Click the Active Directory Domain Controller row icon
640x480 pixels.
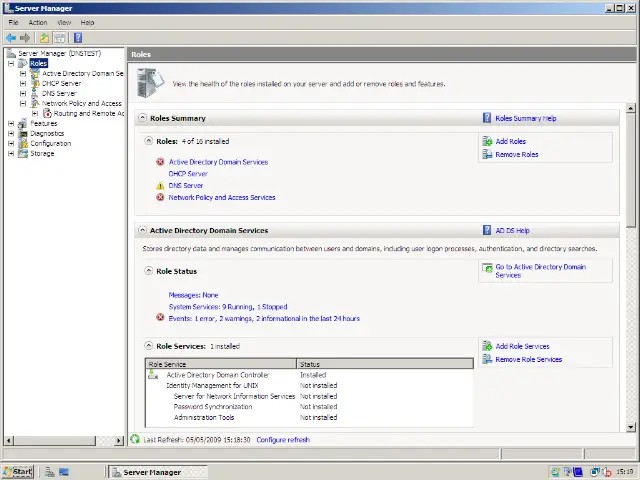pyautogui.click(x=153, y=374)
